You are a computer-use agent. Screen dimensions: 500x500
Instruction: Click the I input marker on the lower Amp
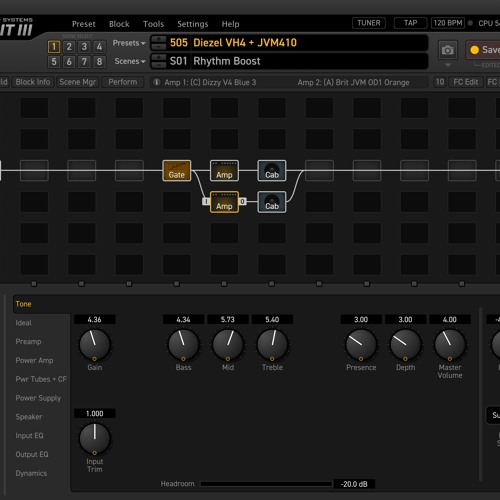tap(206, 201)
